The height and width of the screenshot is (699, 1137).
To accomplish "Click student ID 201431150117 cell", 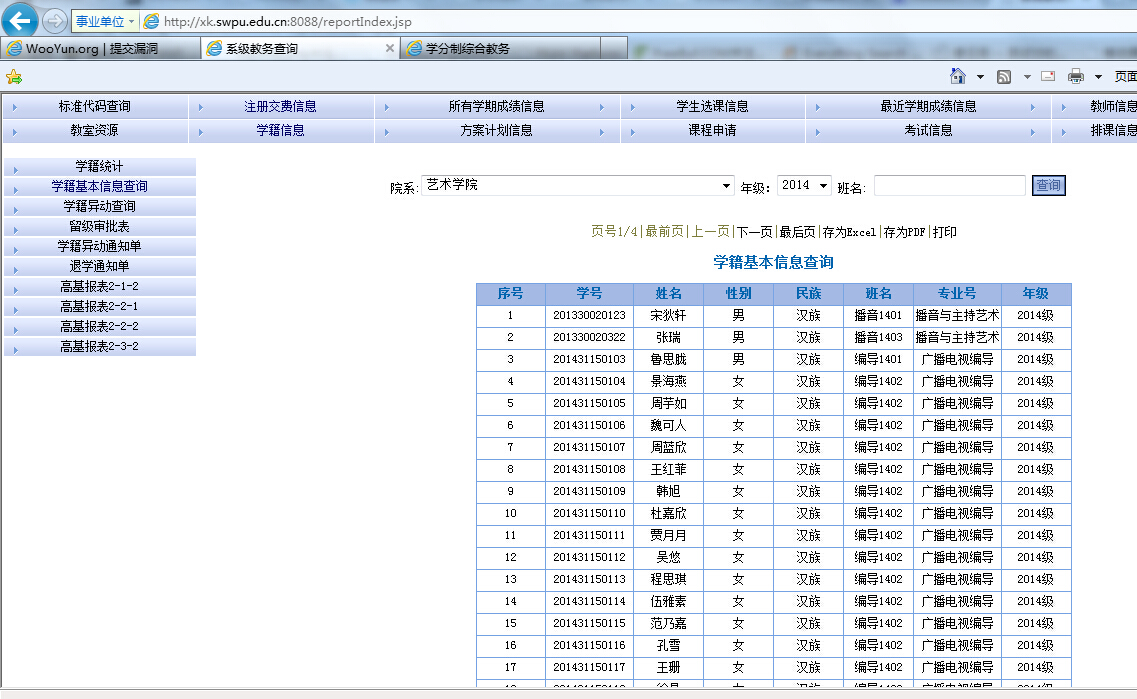I will [590, 667].
